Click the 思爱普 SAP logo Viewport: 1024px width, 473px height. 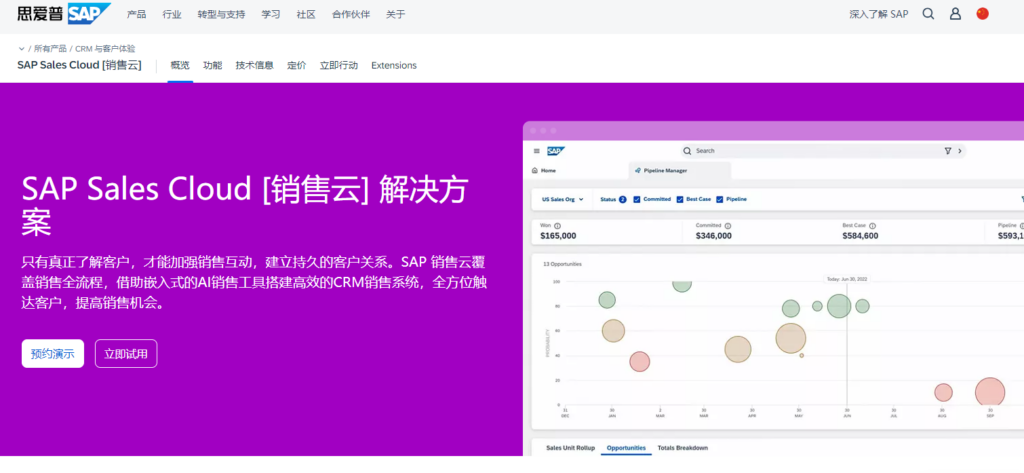pos(63,14)
